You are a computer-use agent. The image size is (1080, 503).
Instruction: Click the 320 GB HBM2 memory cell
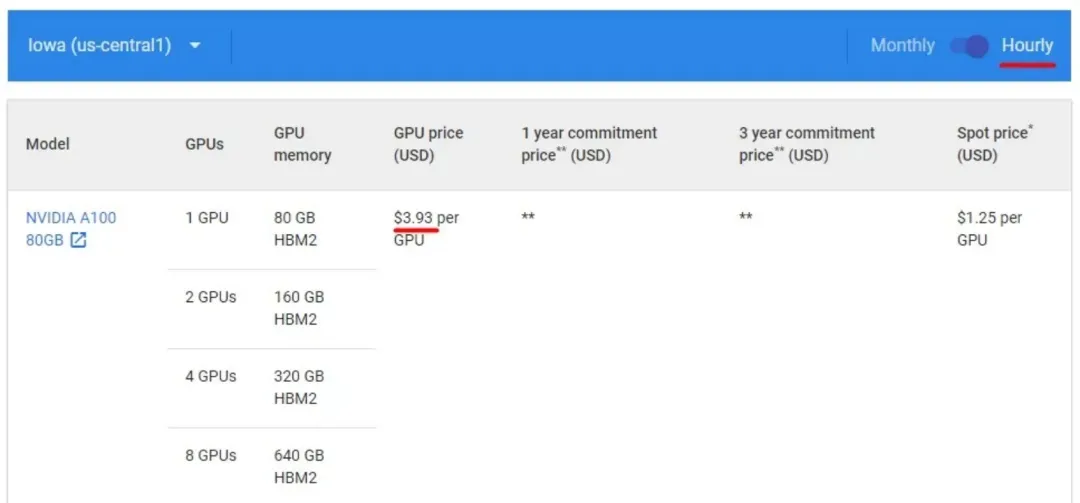click(x=299, y=387)
